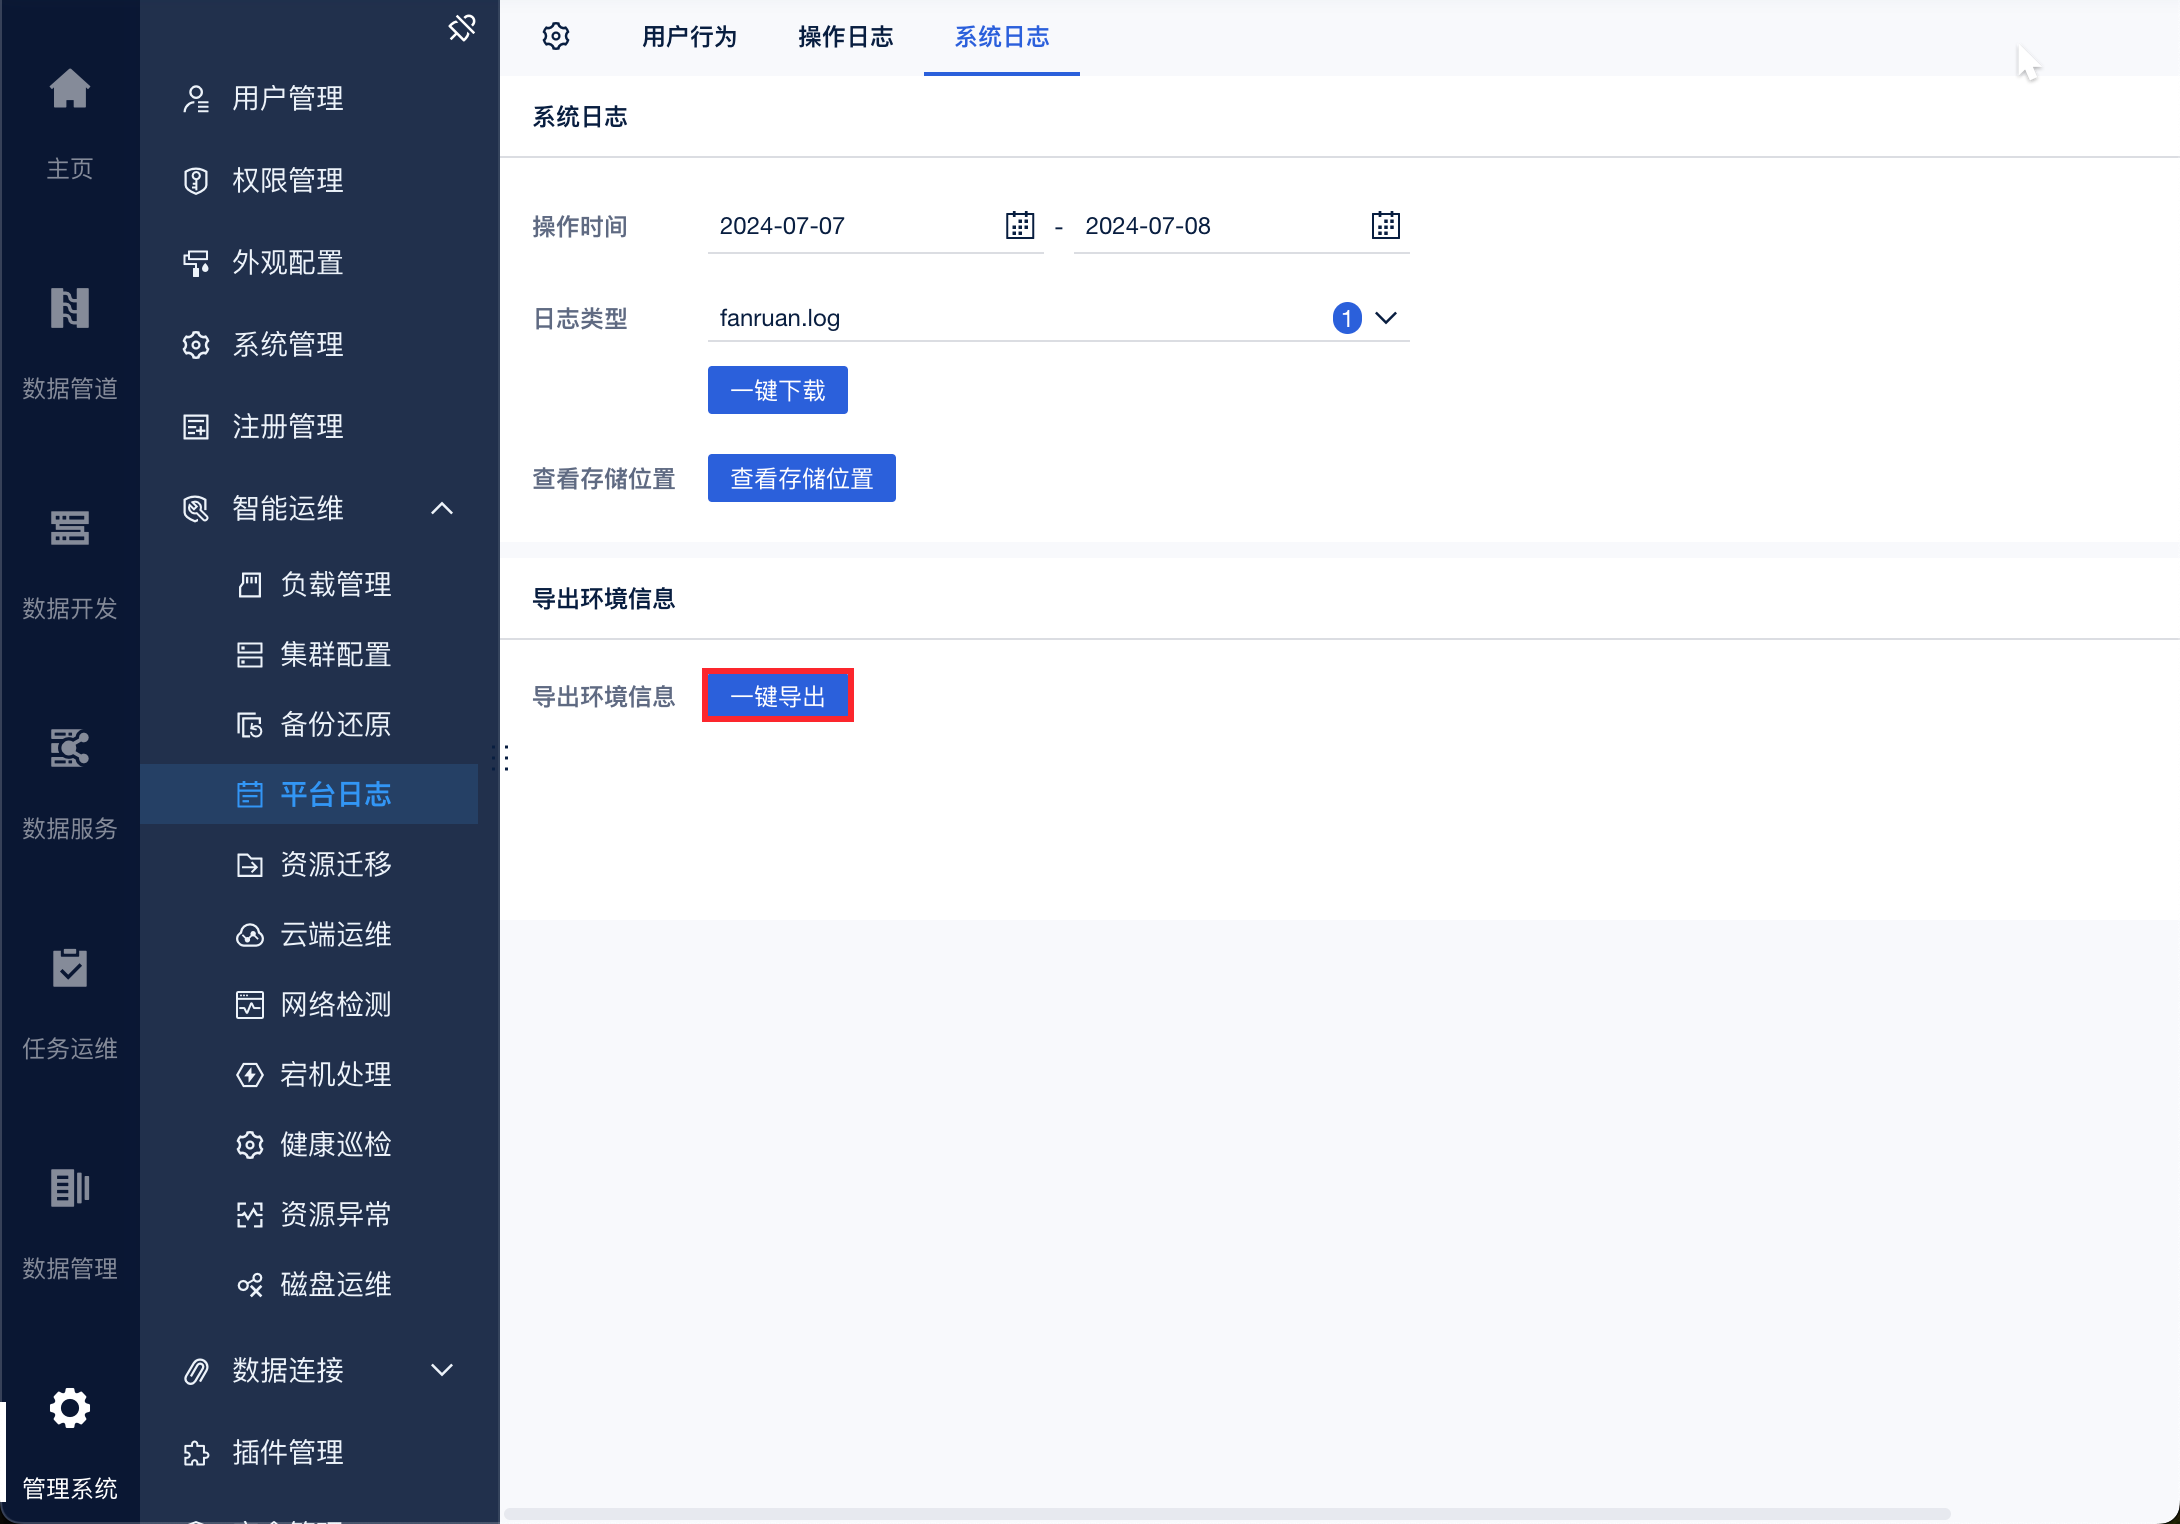Screen dimensions: 2180x1524
Task: Click the 查看存储位置 button
Action: (x=801, y=479)
